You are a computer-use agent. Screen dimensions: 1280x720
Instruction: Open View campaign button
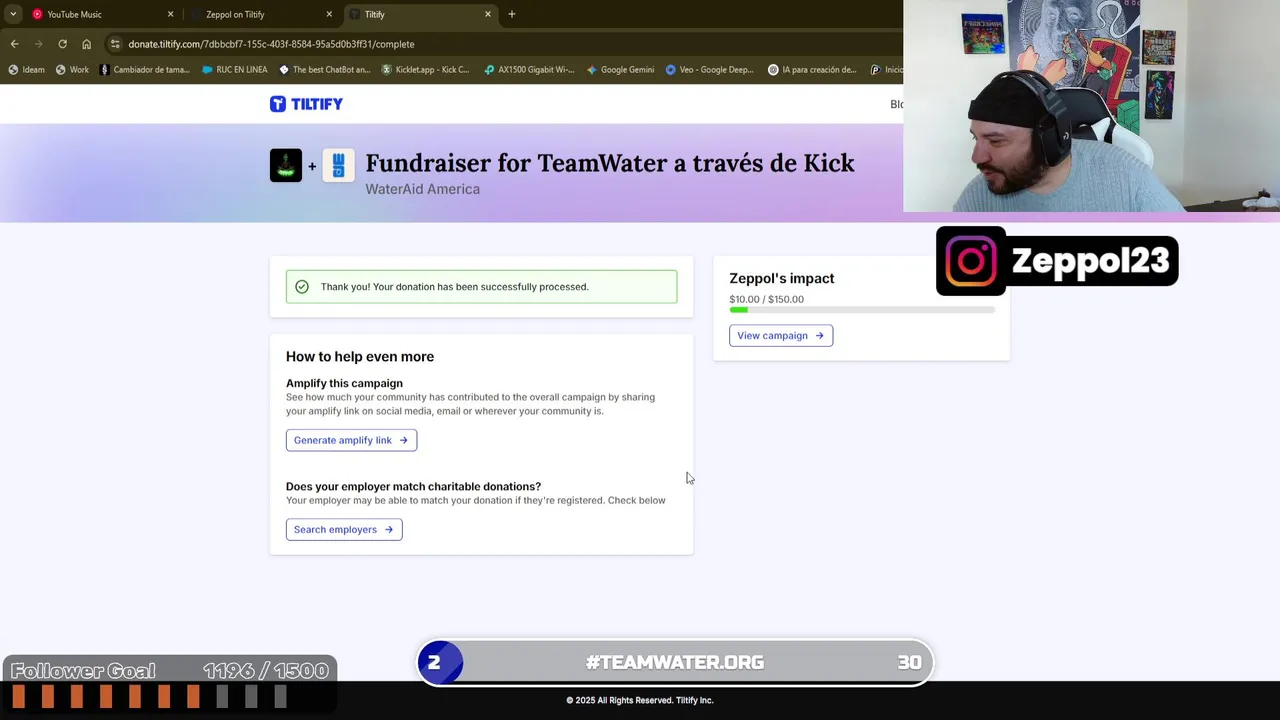pos(781,336)
